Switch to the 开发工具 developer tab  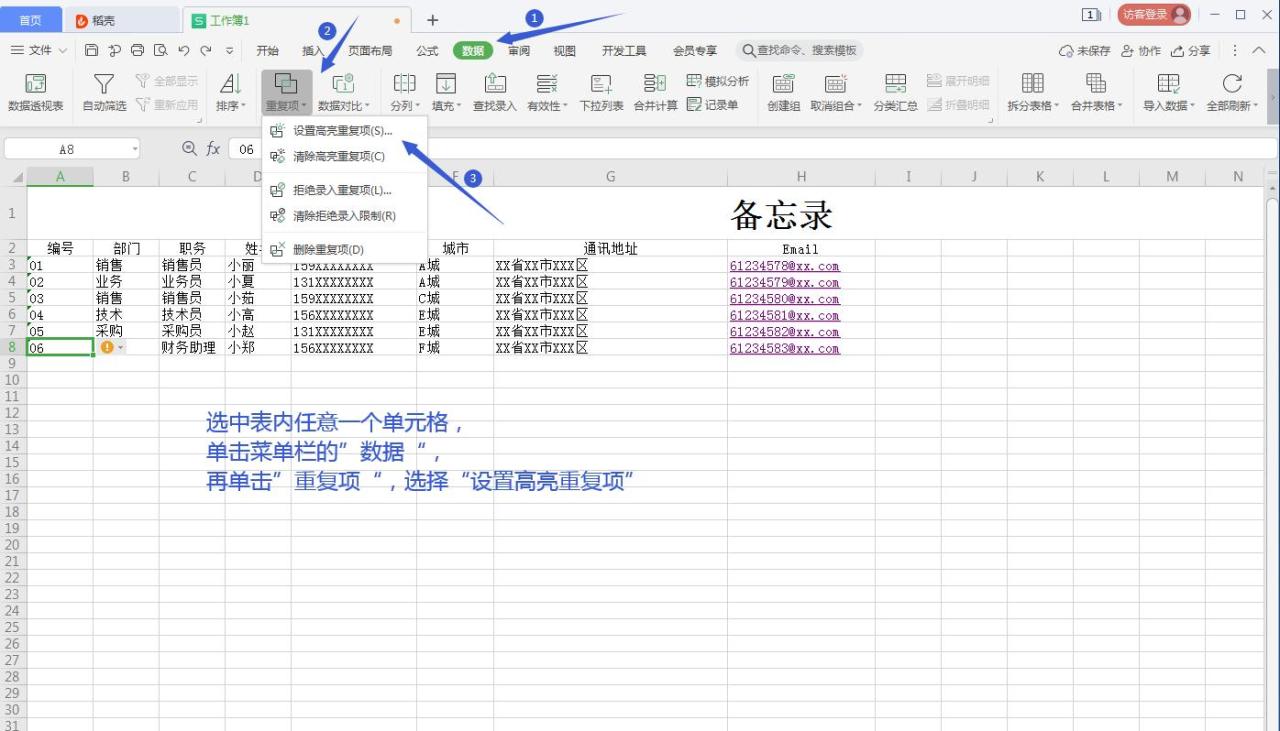(x=624, y=51)
